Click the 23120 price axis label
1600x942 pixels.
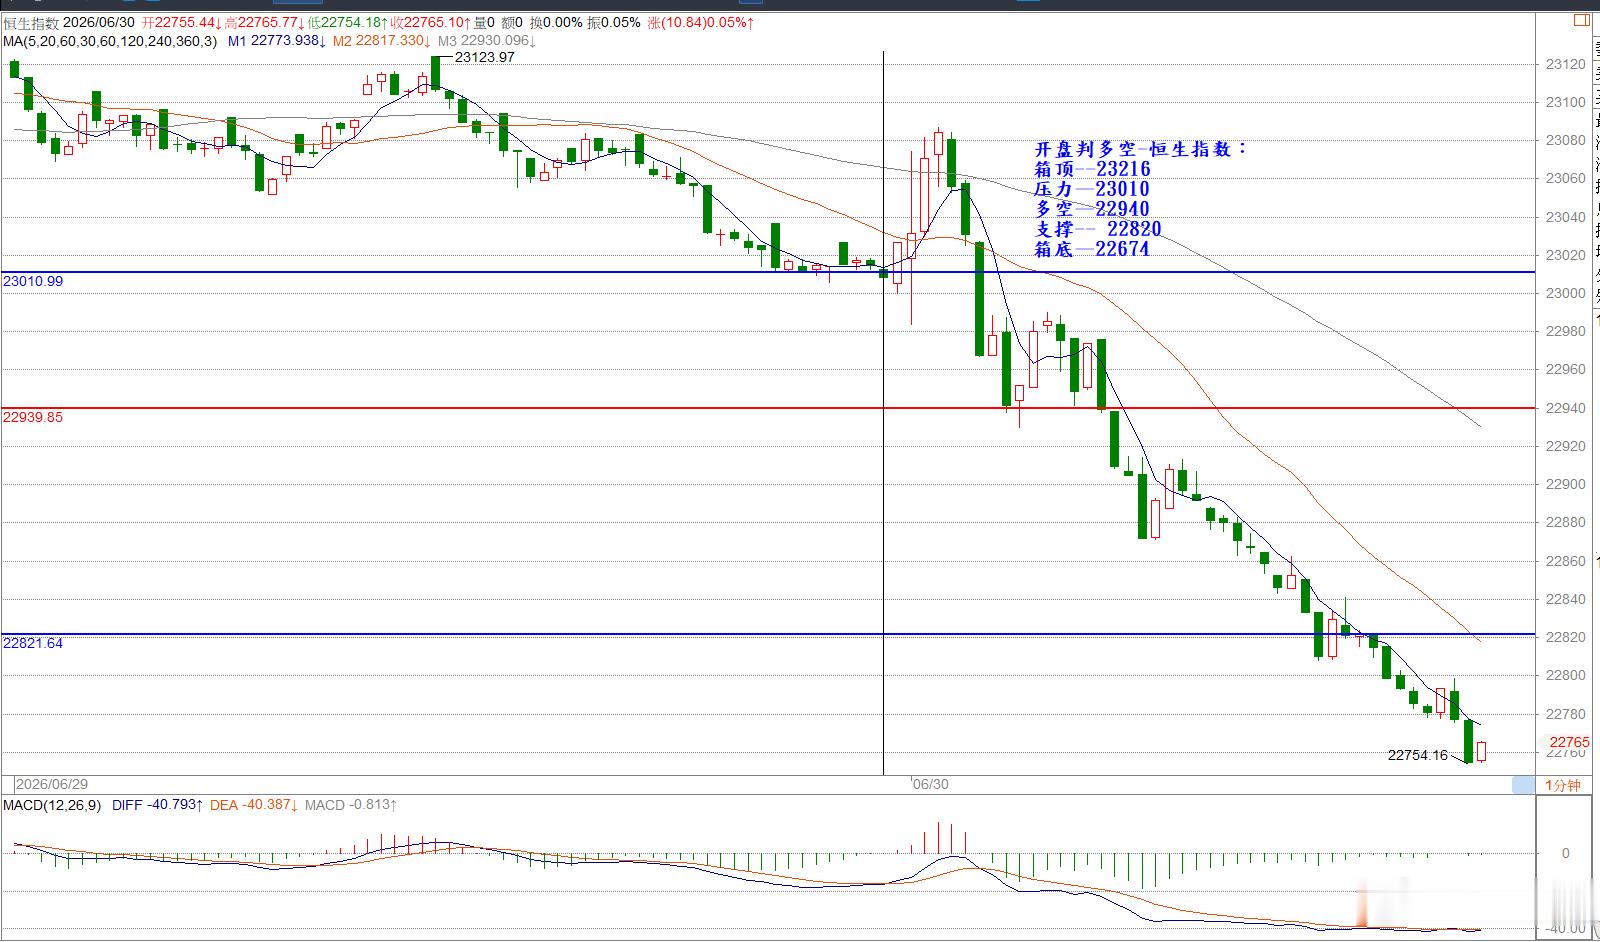1565,65
